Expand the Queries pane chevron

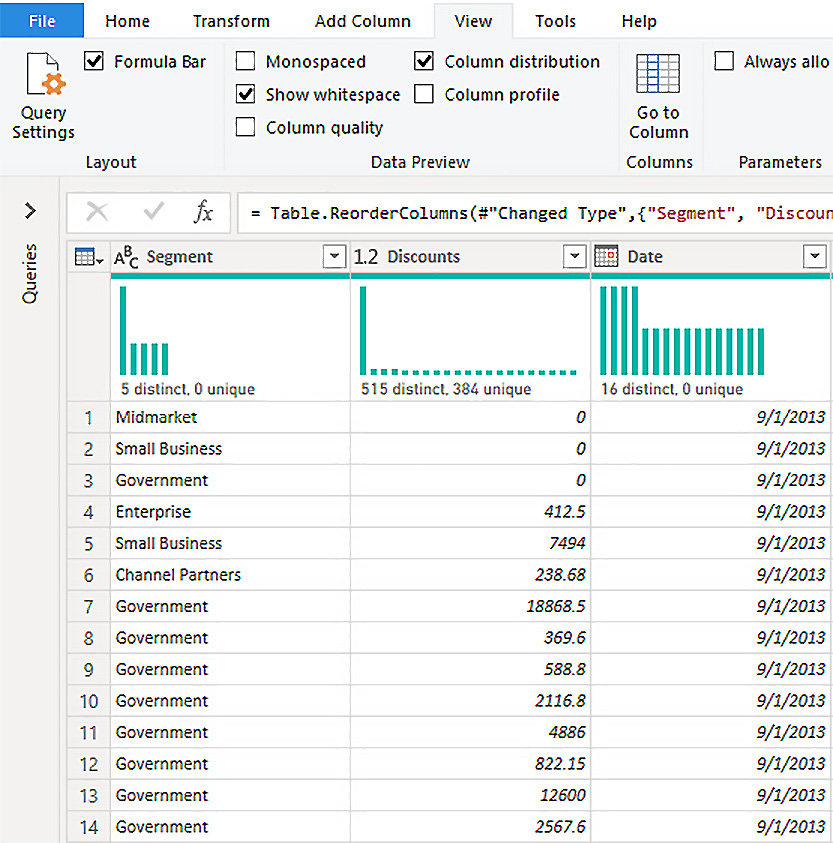30,211
